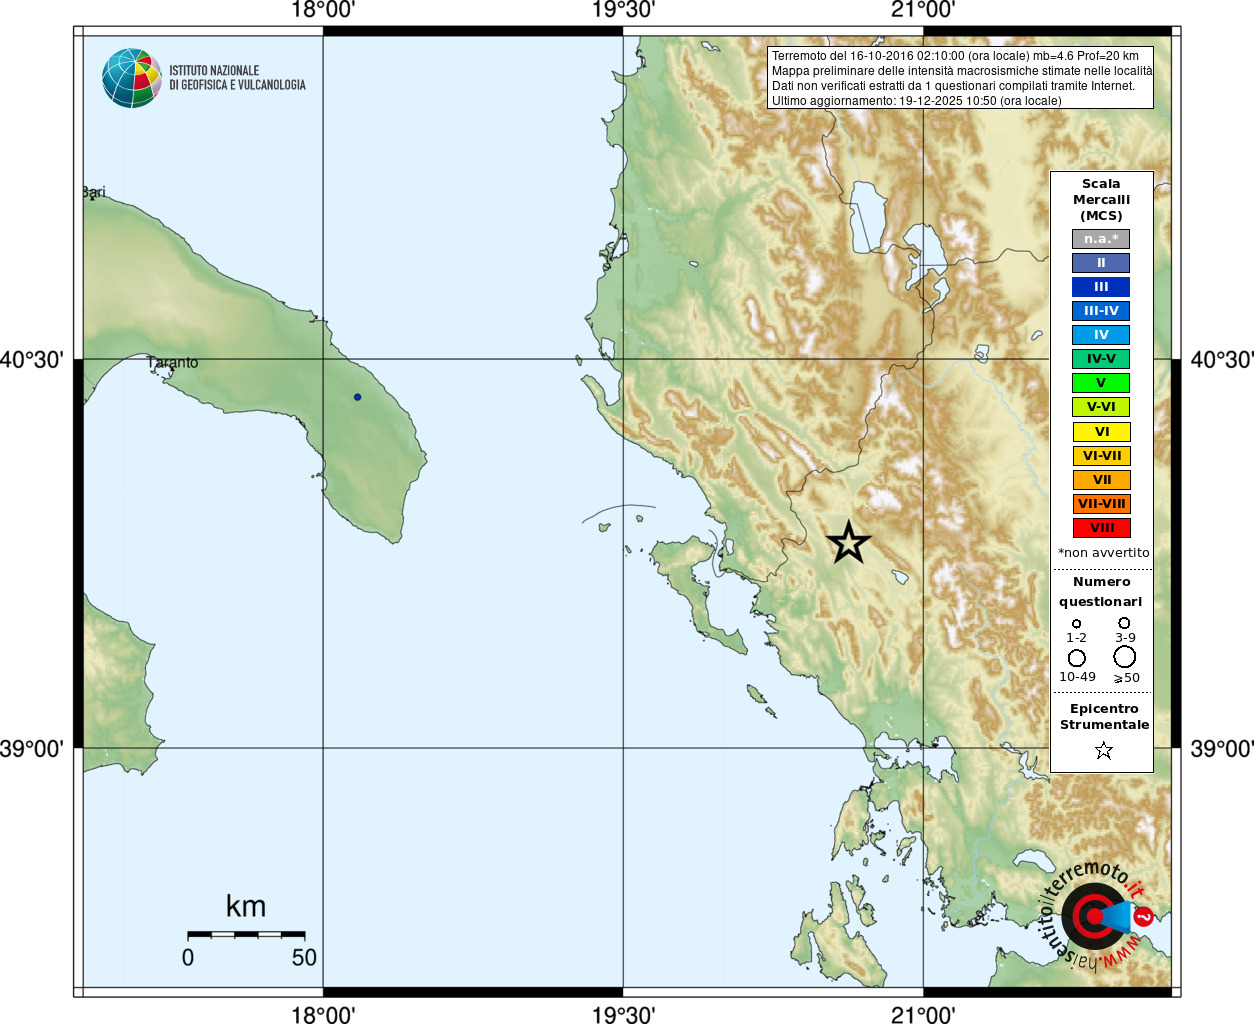Click the star symbol in the legend
1254x1024 pixels.
[x=1103, y=750]
